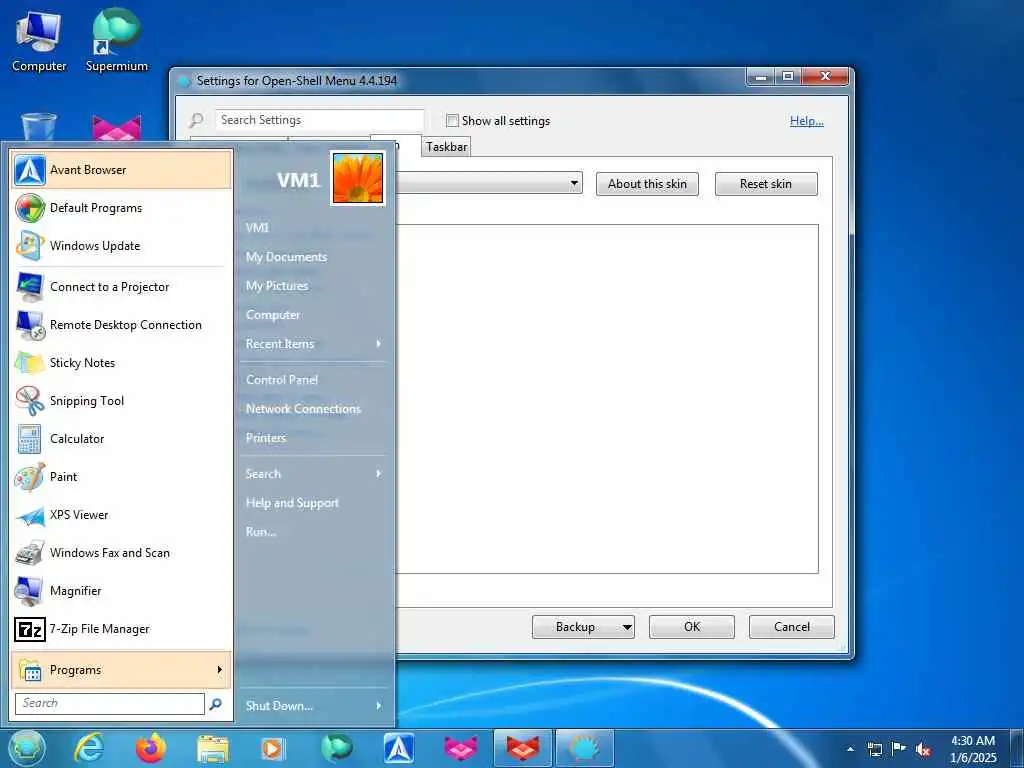Screen dimensions: 1024x768
Task: Launch Sticky Notes
Action: click(121, 362)
